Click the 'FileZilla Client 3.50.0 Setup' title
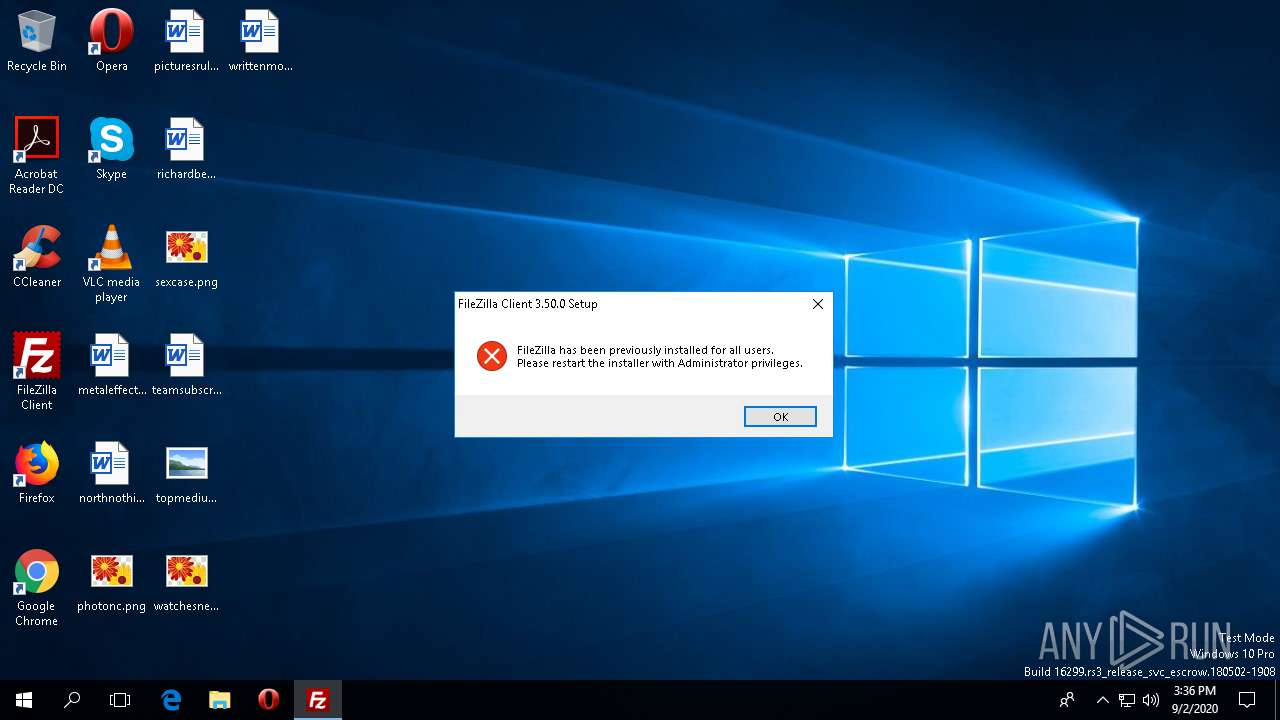The width and height of the screenshot is (1280, 720). pos(528,304)
